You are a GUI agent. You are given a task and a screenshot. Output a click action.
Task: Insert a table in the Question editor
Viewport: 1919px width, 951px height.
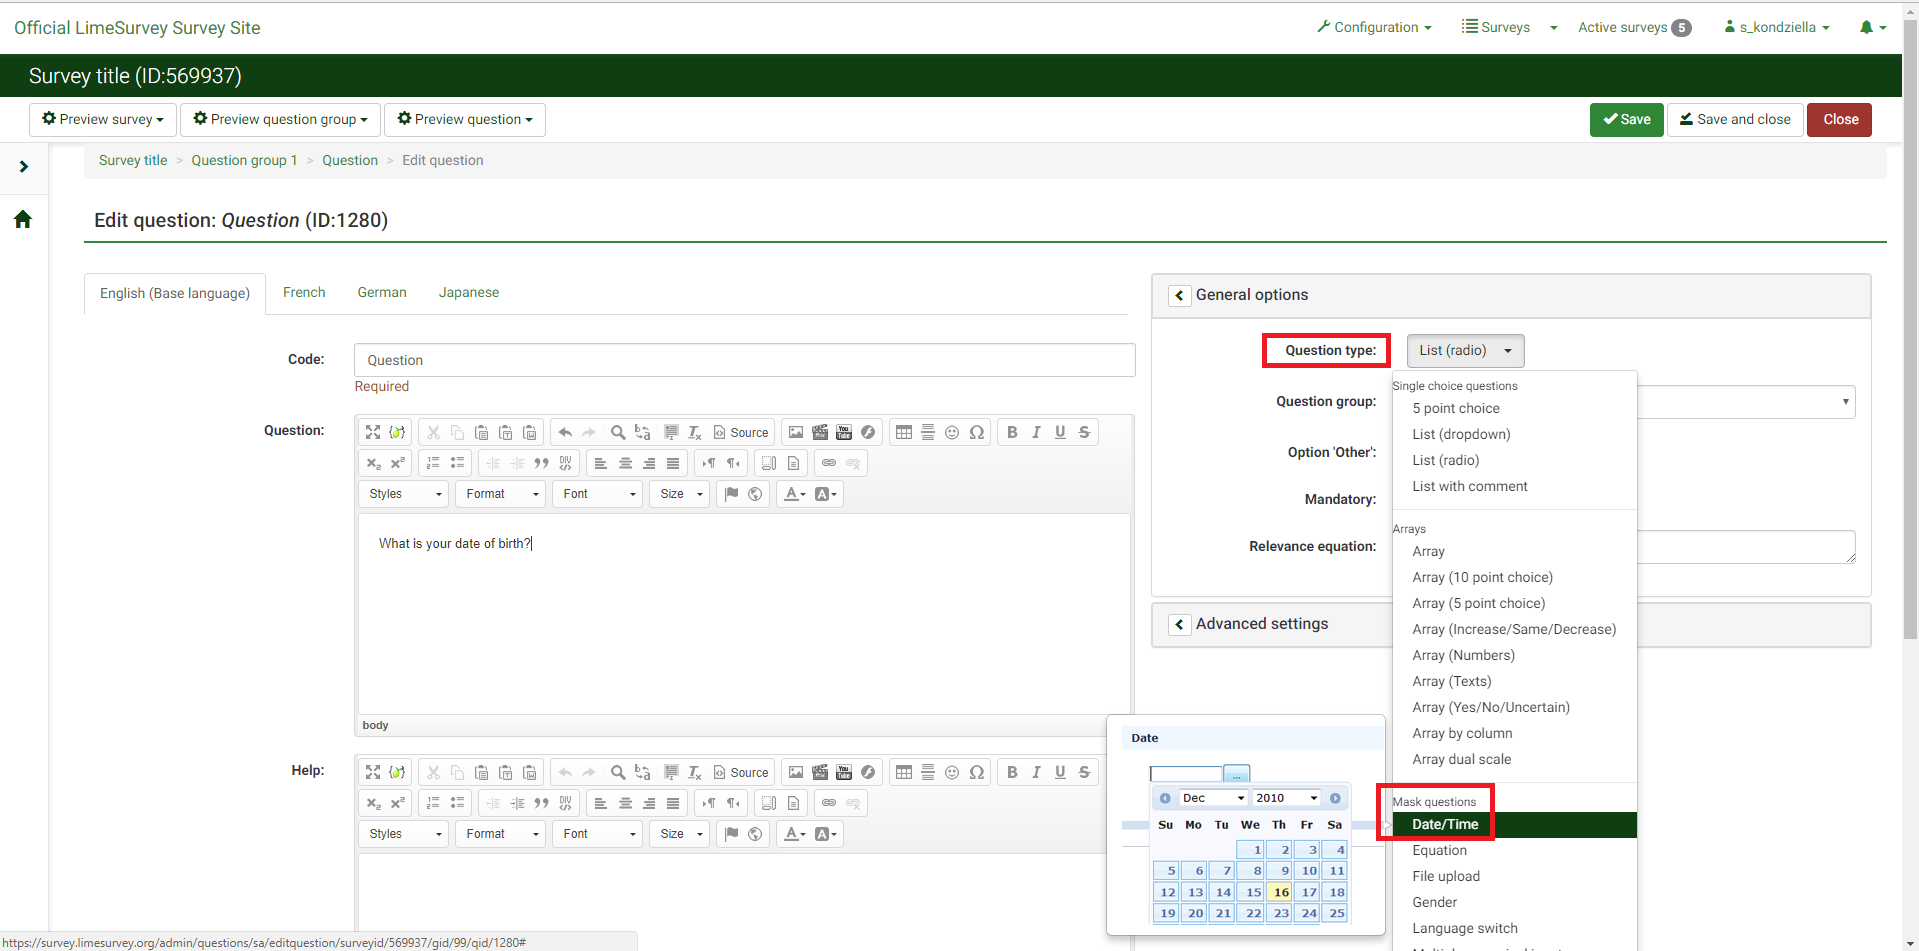point(904,432)
